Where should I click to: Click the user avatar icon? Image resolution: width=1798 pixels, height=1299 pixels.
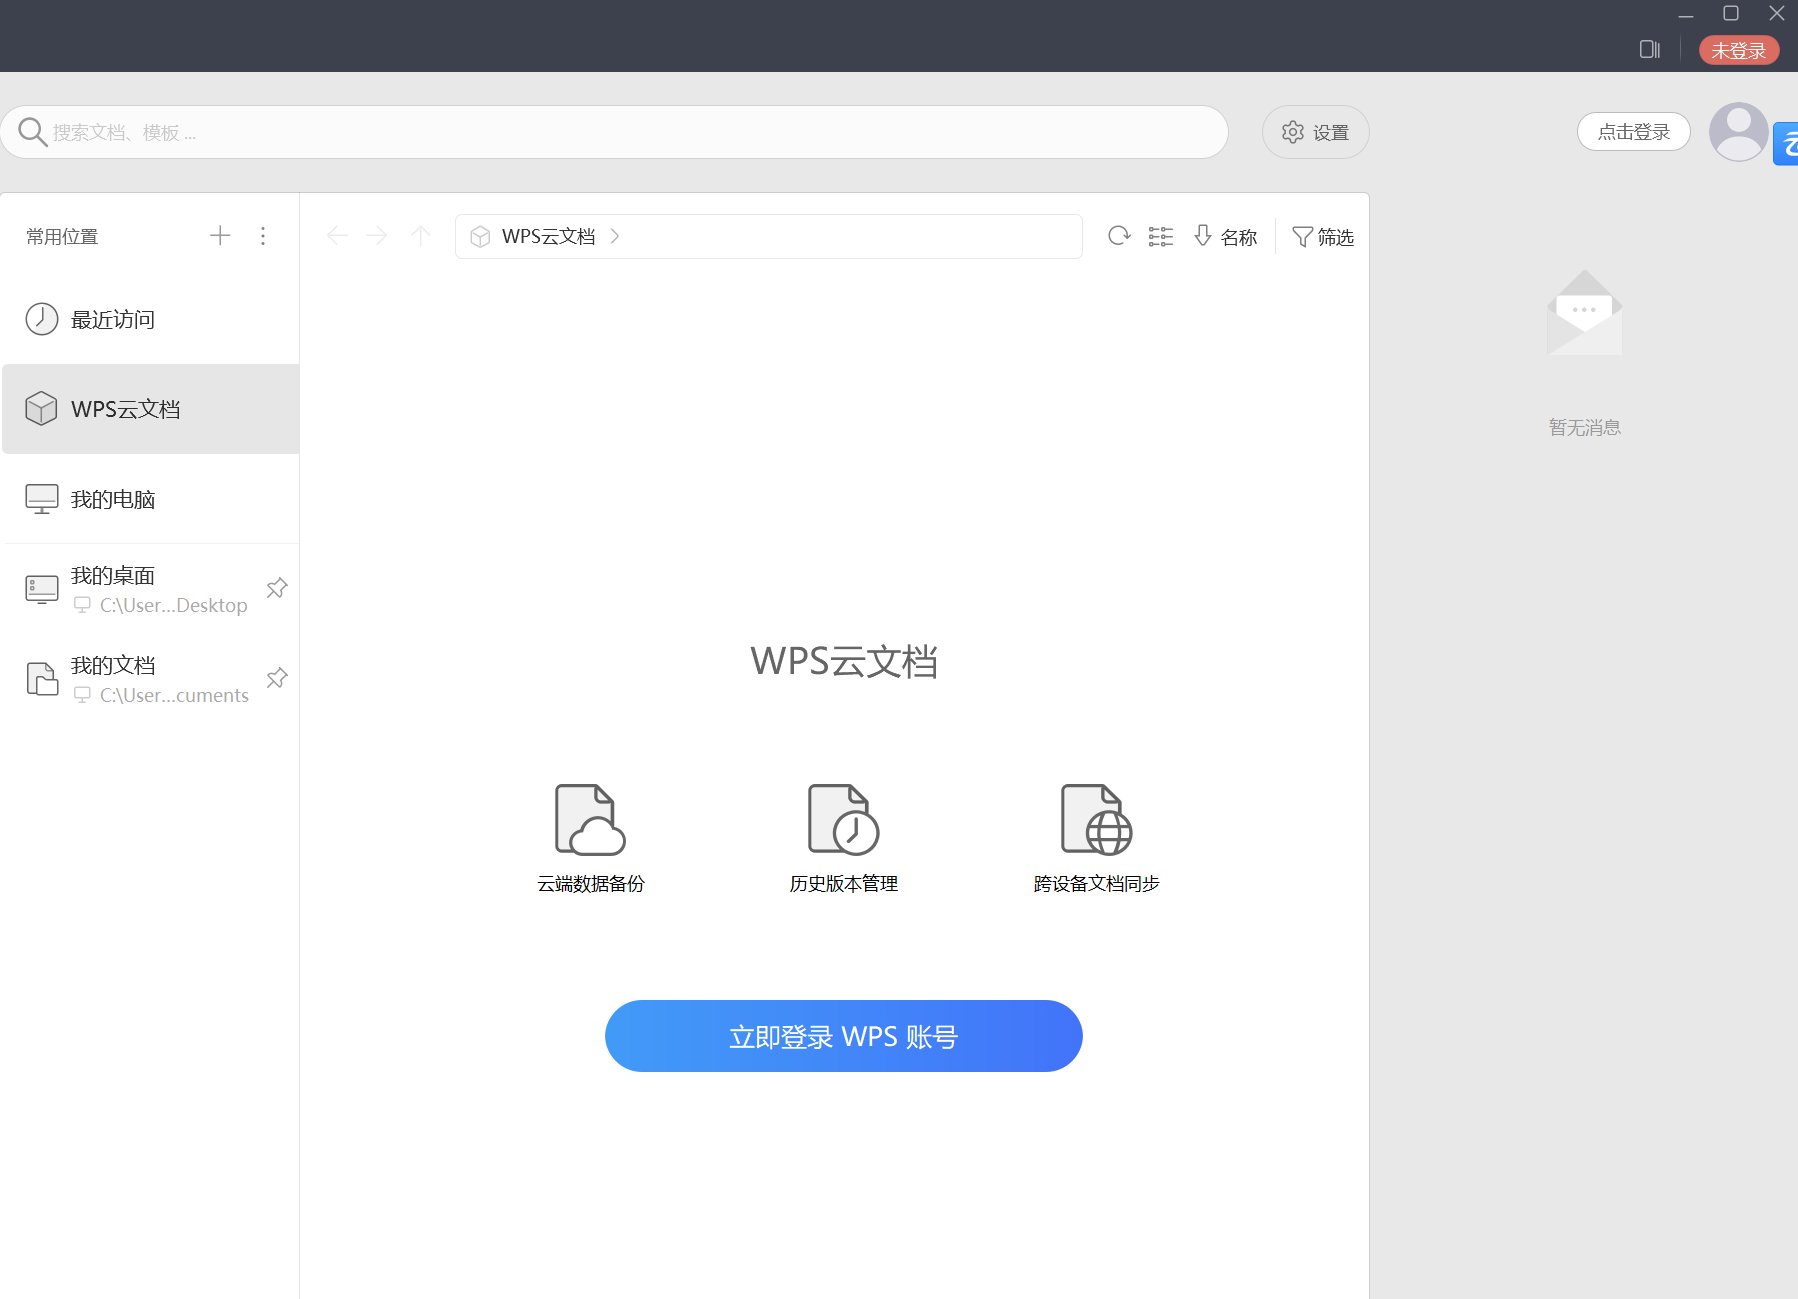[1738, 131]
